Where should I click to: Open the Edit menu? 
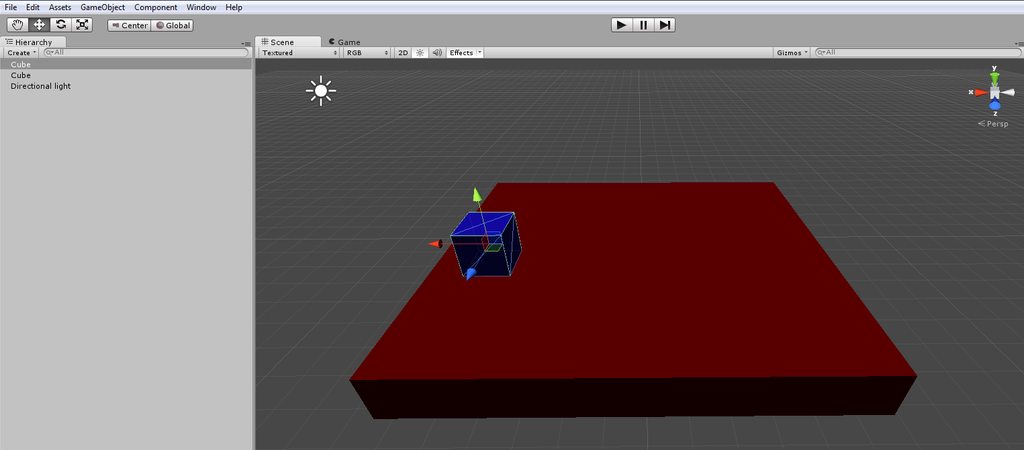(x=33, y=7)
